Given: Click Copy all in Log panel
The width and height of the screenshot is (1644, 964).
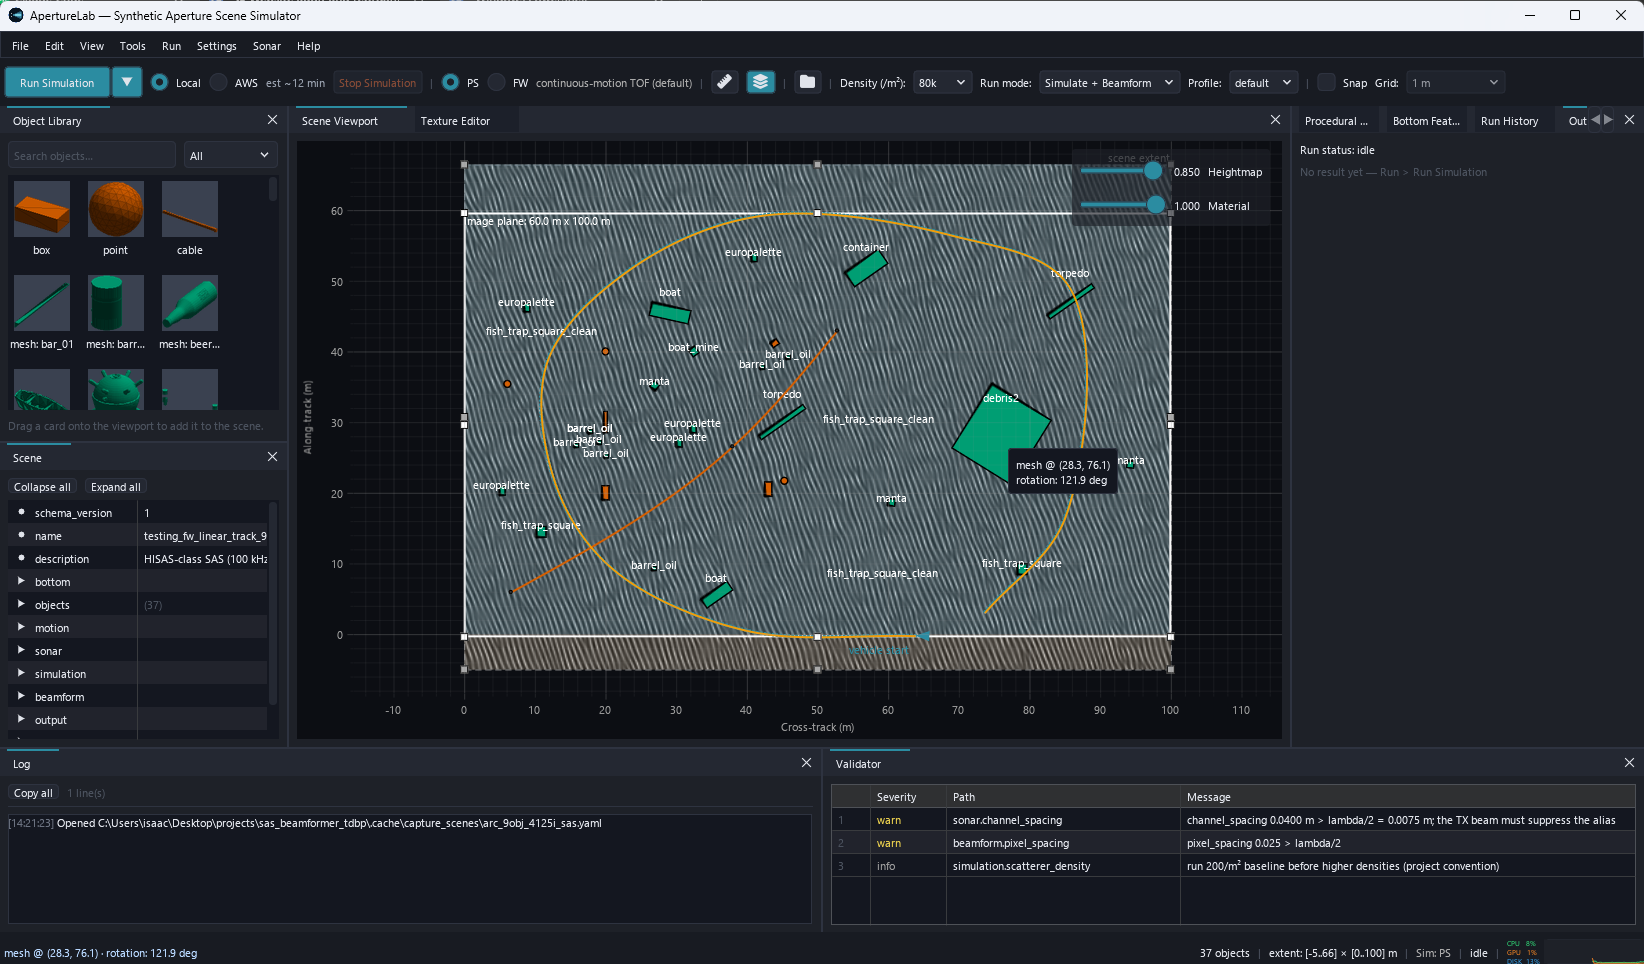Looking at the screenshot, I should coord(33,793).
